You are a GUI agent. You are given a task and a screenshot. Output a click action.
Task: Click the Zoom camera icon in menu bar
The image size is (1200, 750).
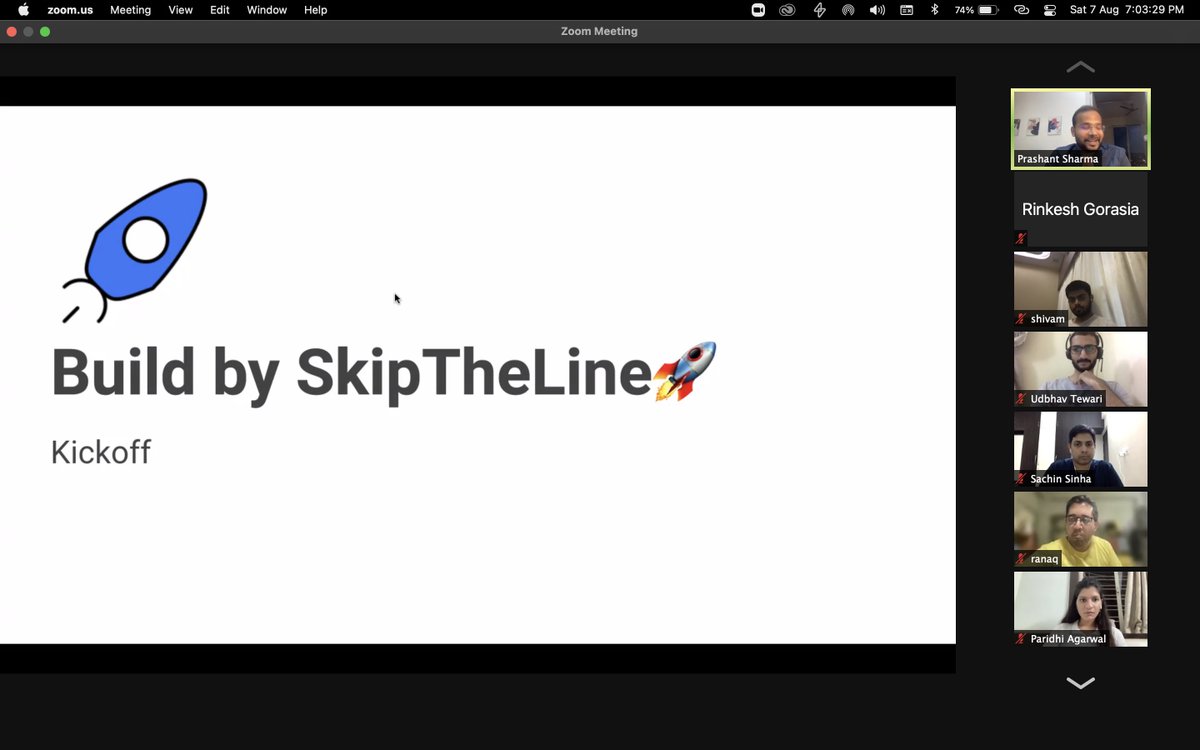(x=758, y=10)
